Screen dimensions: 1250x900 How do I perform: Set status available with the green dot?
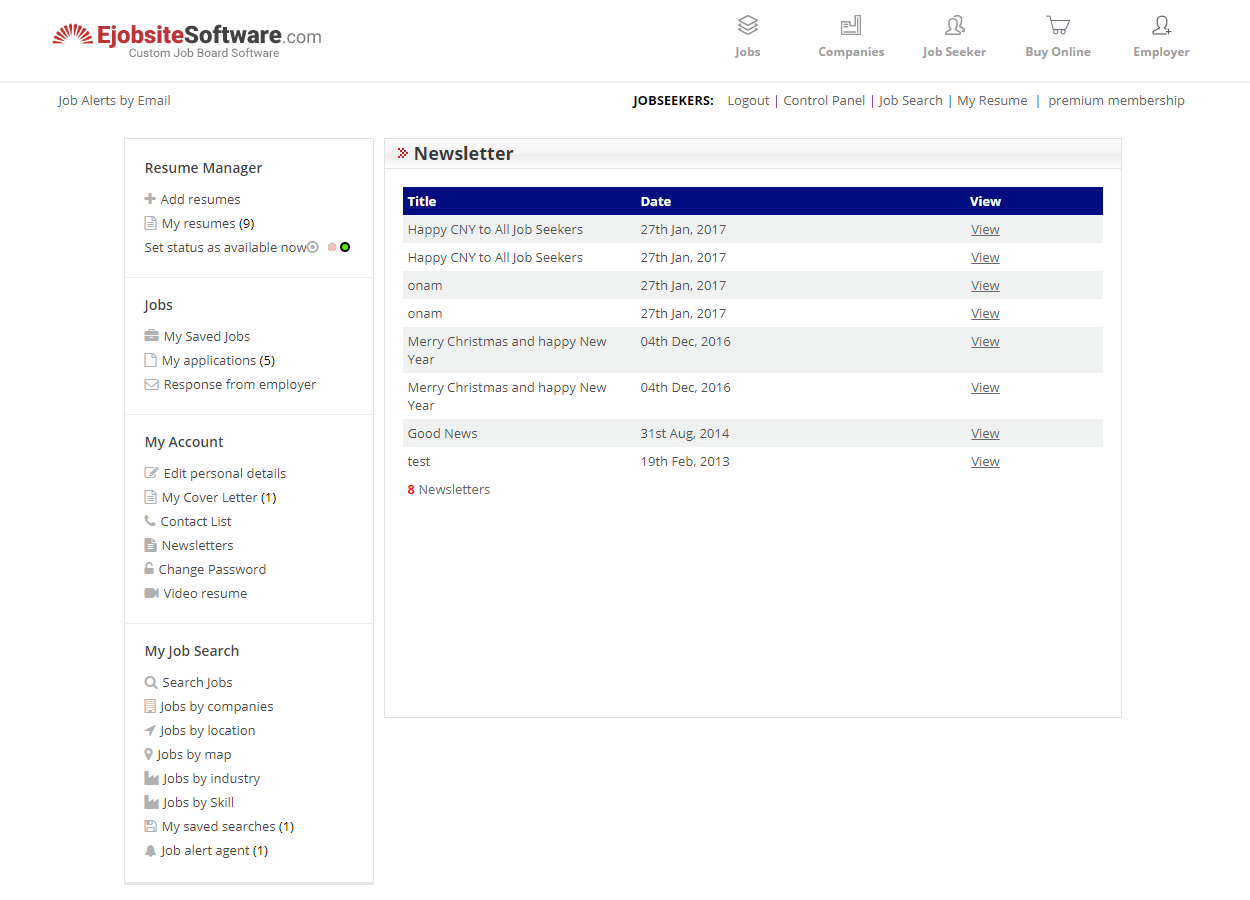[345, 247]
